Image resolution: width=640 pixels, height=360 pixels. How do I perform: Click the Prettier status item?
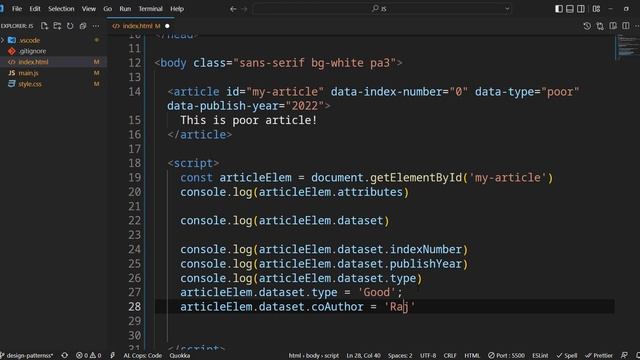[x=599, y=356]
